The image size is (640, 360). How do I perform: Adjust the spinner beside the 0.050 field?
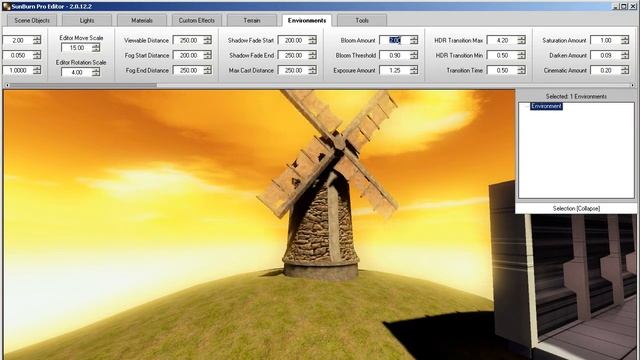pos(37,55)
